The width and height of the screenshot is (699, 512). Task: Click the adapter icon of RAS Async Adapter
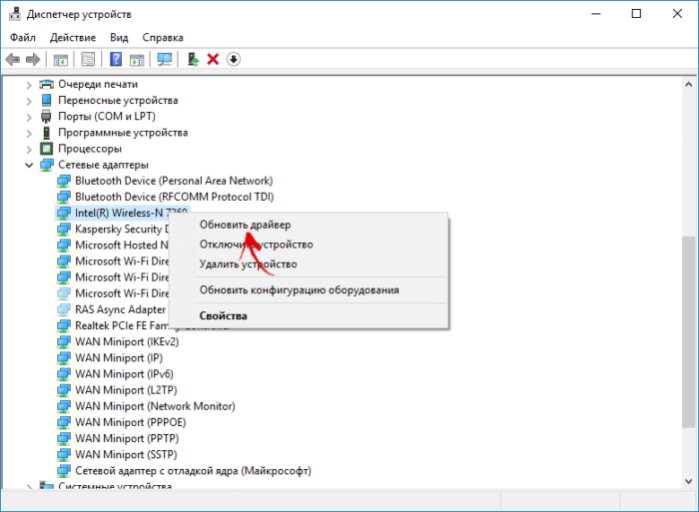[64, 309]
